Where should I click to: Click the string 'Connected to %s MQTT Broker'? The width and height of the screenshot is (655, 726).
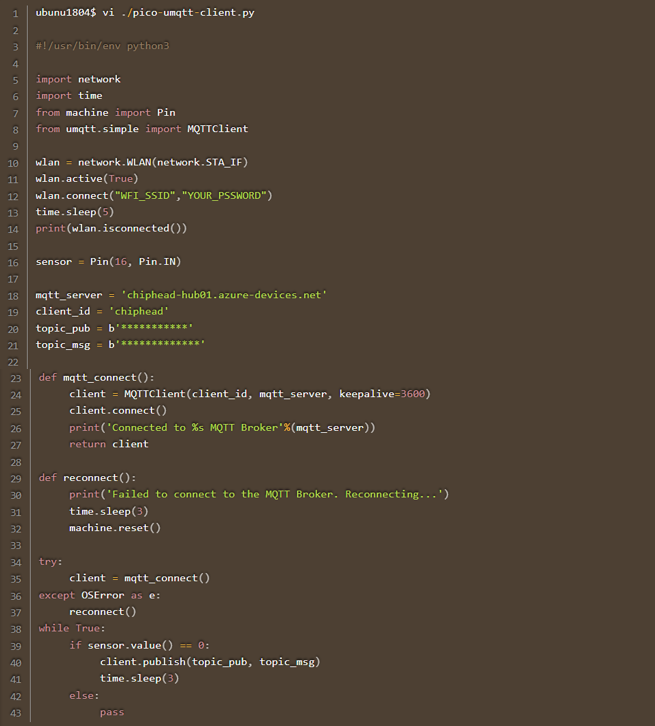[195, 427]
